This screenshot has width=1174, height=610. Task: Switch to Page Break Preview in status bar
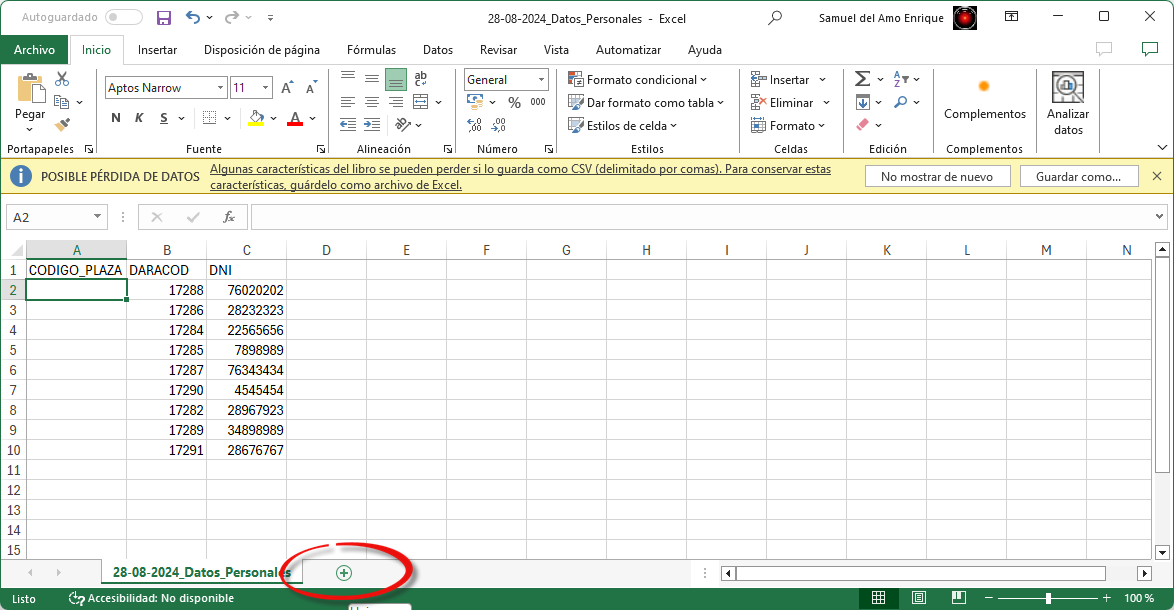tap(958, 597)
